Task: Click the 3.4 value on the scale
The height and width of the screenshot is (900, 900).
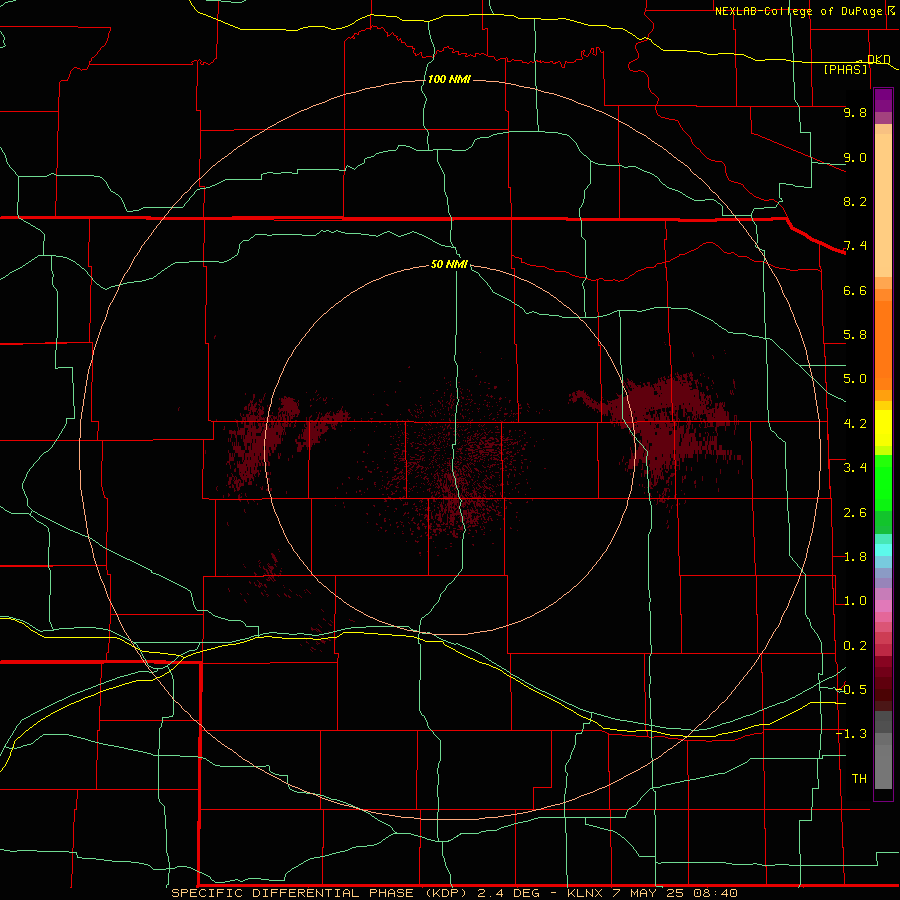Action: tap(855, 468)
